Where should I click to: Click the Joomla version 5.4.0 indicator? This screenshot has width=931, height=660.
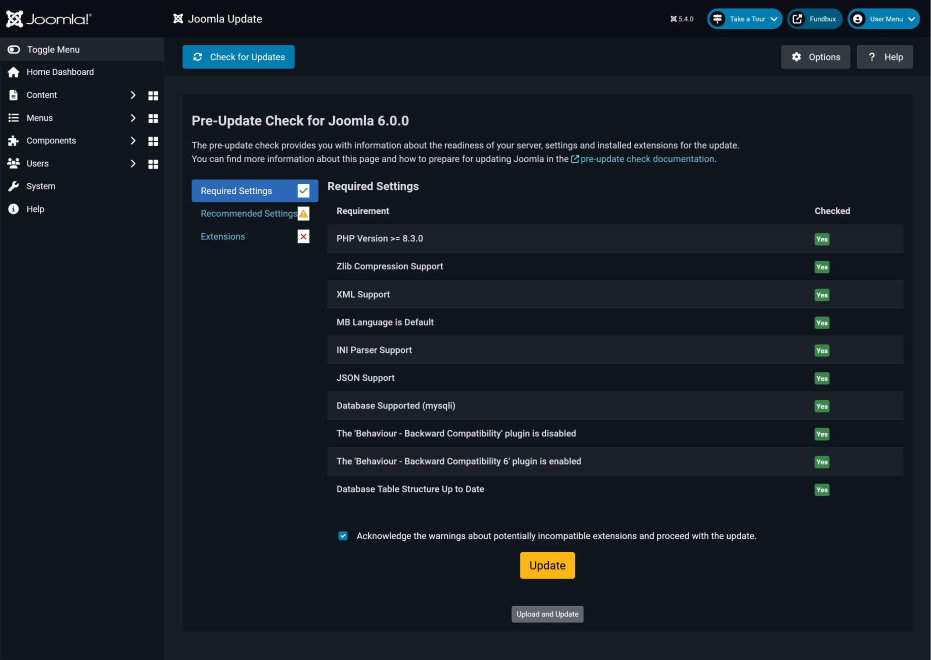(682, 19)
